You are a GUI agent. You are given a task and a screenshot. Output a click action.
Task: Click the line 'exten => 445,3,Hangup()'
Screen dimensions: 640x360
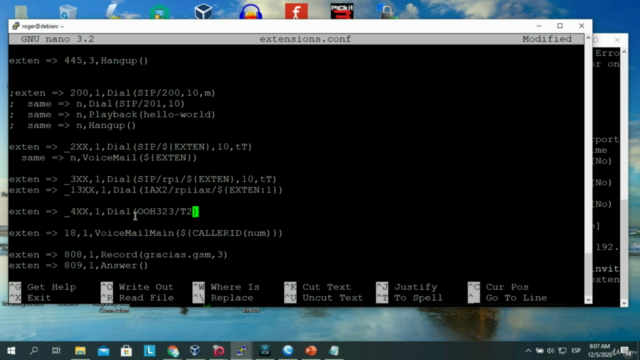point(79,61)
